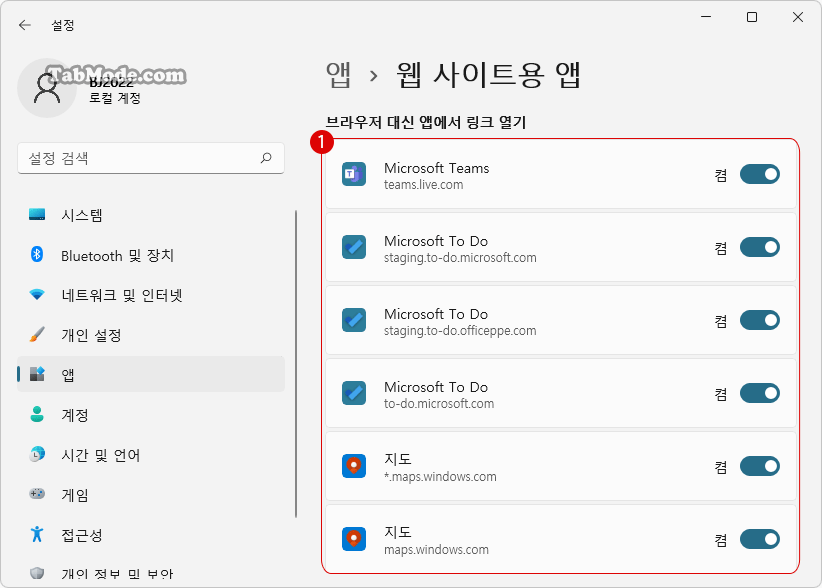The image size is (822, 588).
Task: Click the 개인 설정 paintbrush icon
Action: pos(37,334)
